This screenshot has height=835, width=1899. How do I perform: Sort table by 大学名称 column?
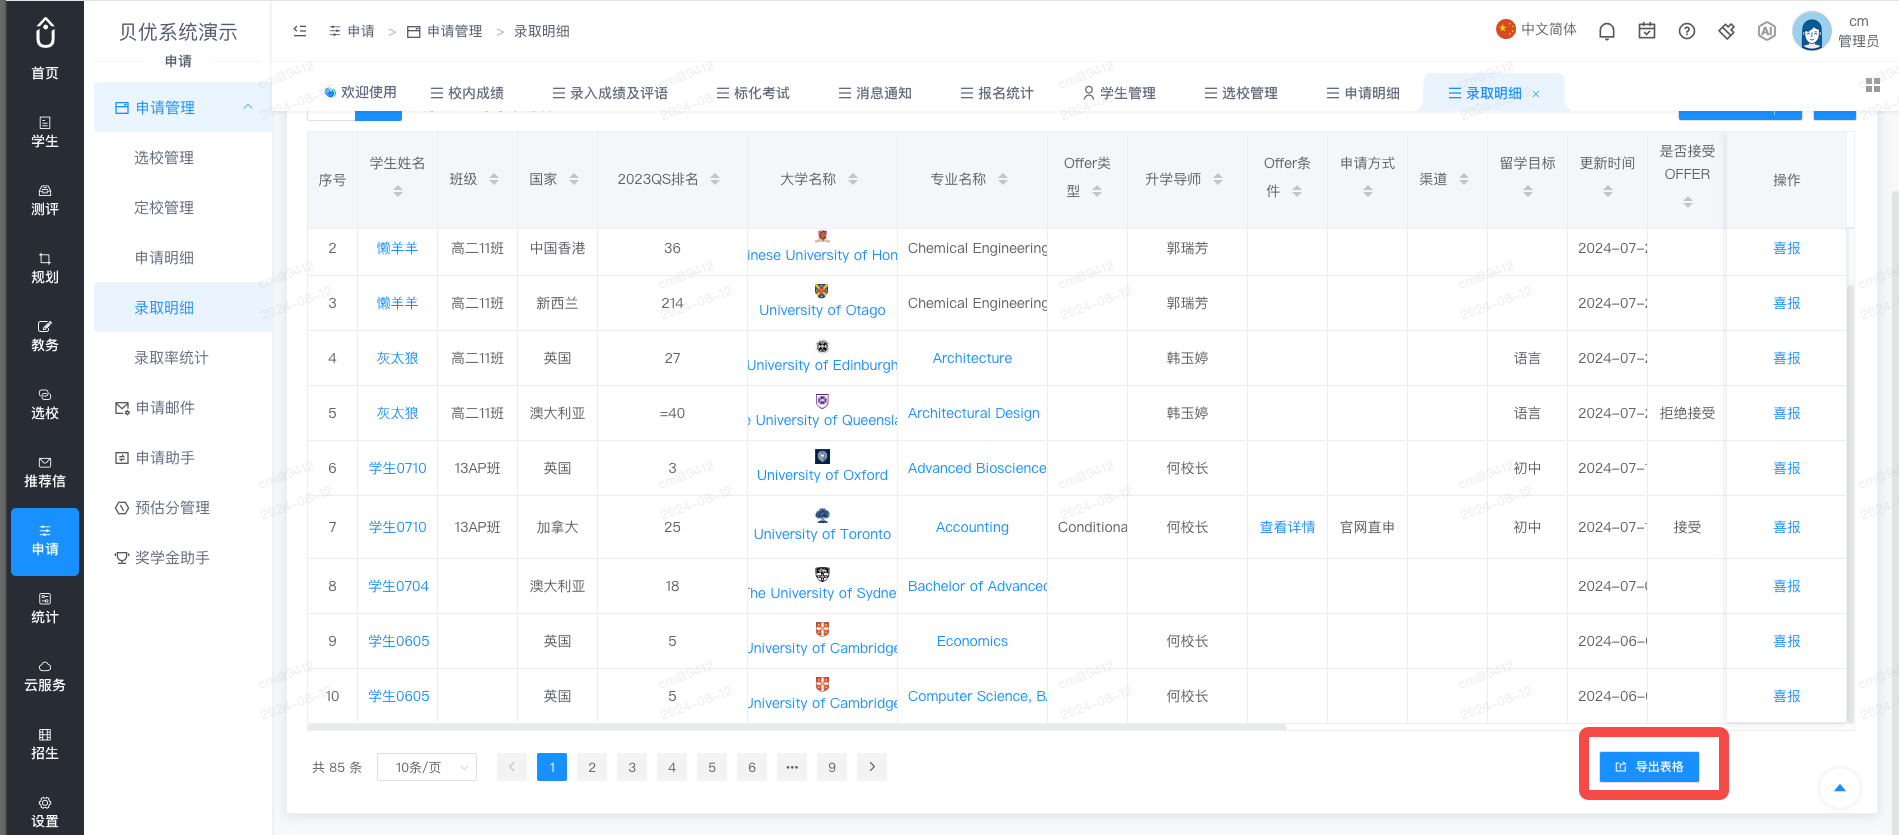pyautogui.click(x=853, y=180)
